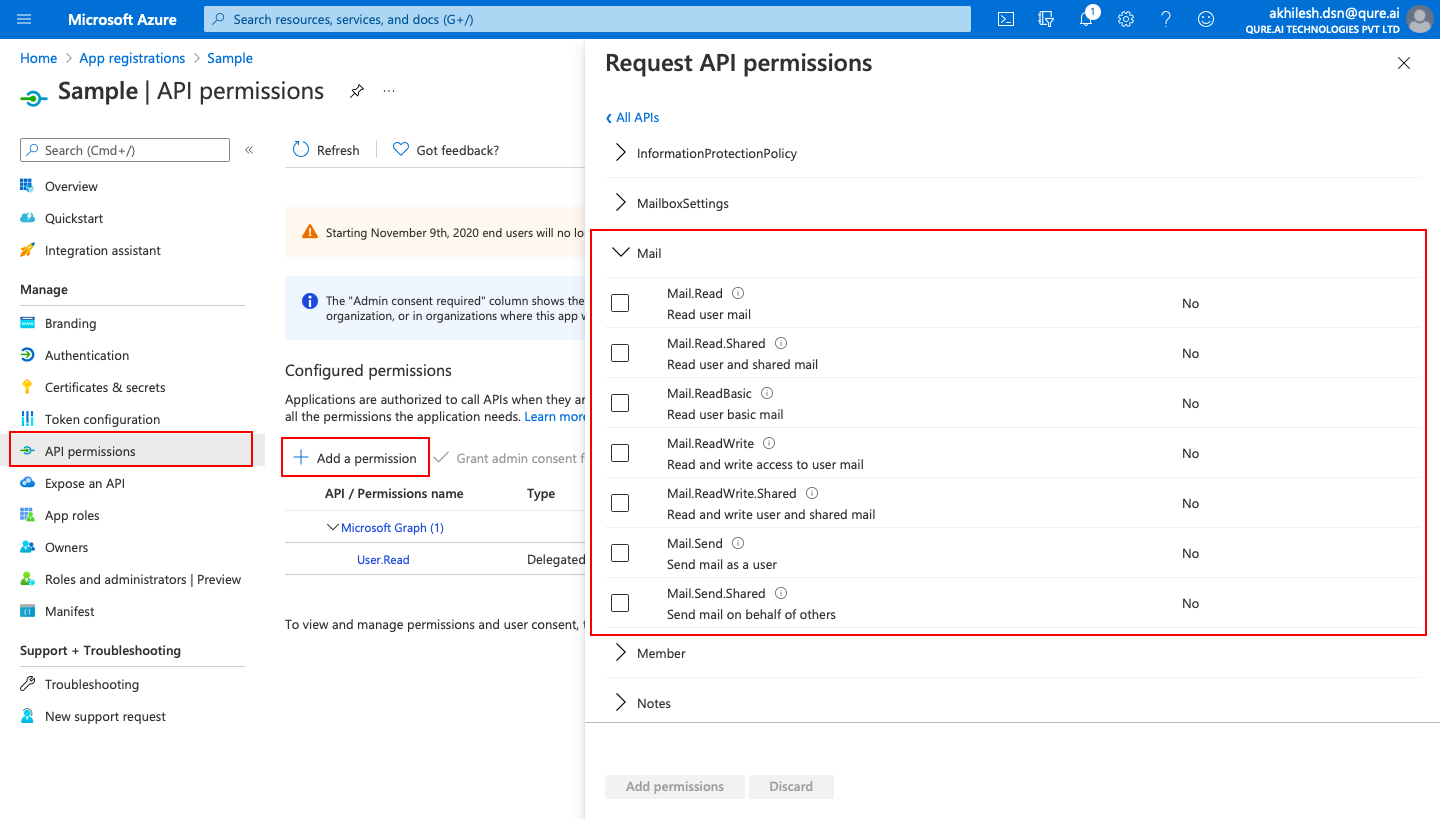Image resolution: width=1440 pixels, height=819 pixels.
Task: Click the sidebar Search (Cmd+/) field
Action: 125,150
